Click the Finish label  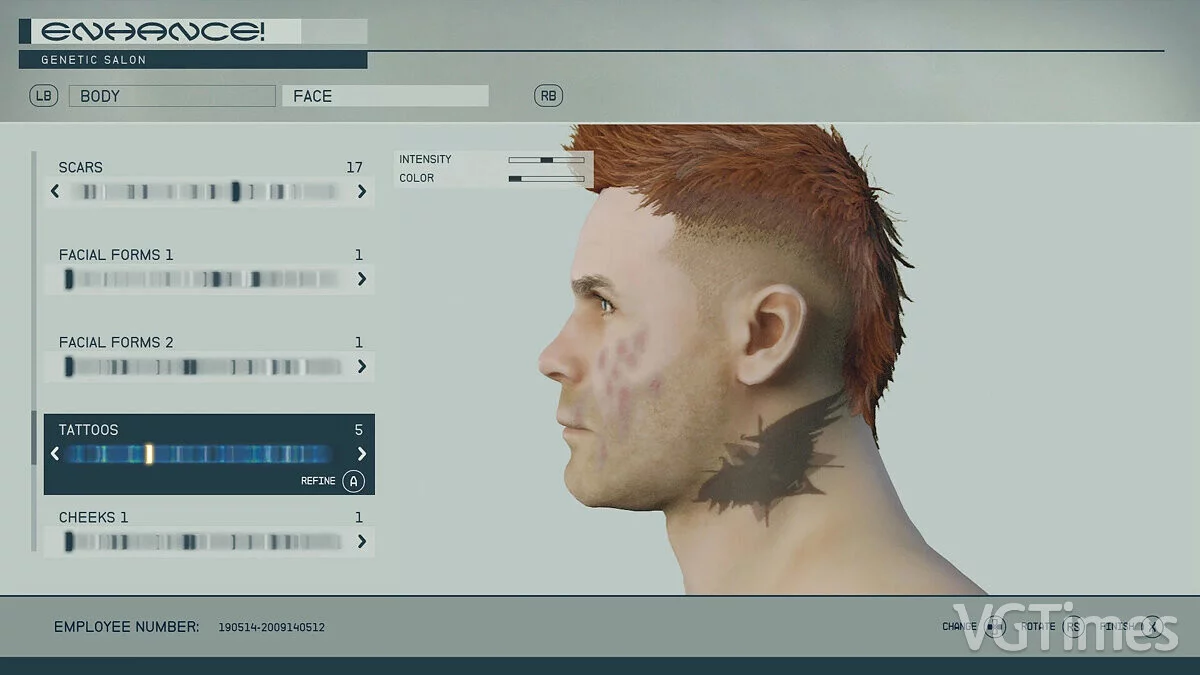tap(1117, 627)
